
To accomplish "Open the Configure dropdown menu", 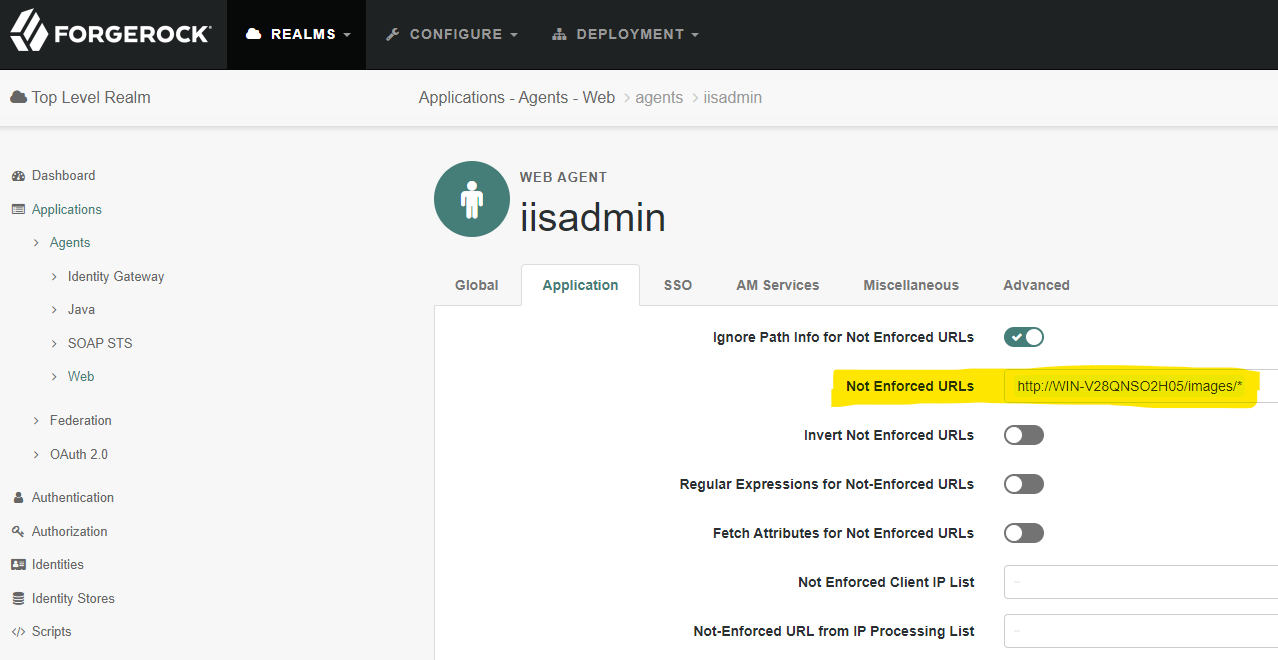I will tap(451, 34).
